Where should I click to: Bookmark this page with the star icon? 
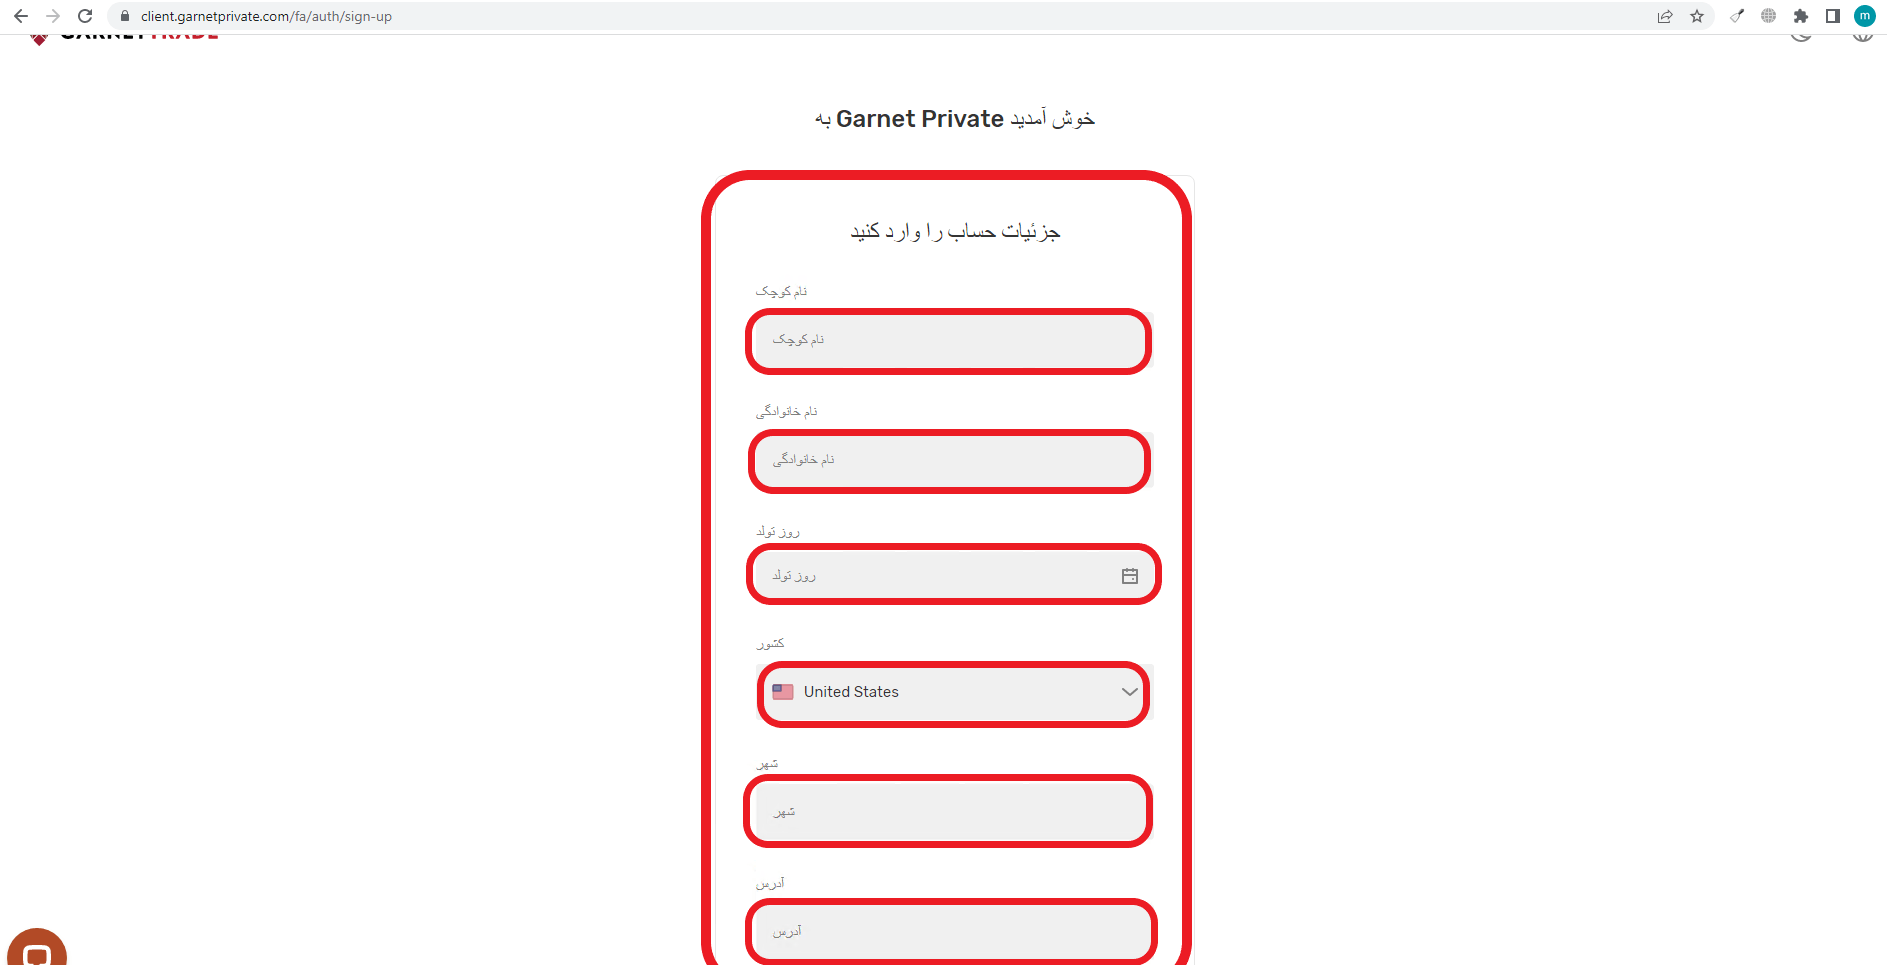[x=1697, y=16]
